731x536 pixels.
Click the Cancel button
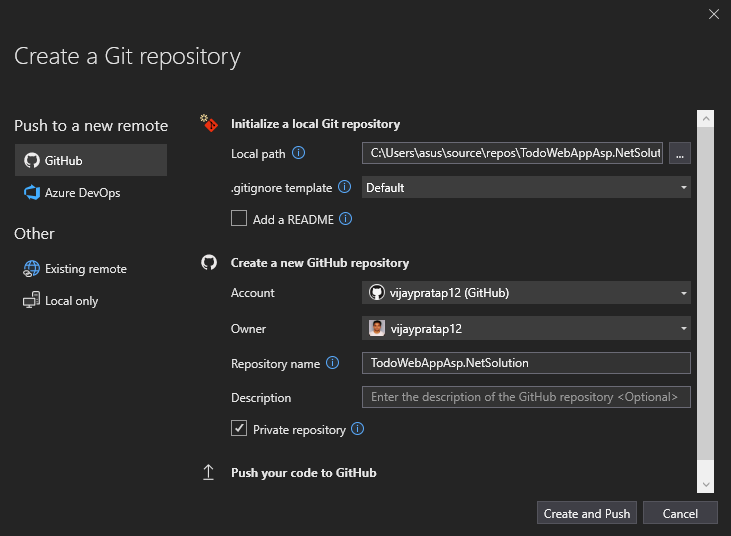(x=680, y=513)
